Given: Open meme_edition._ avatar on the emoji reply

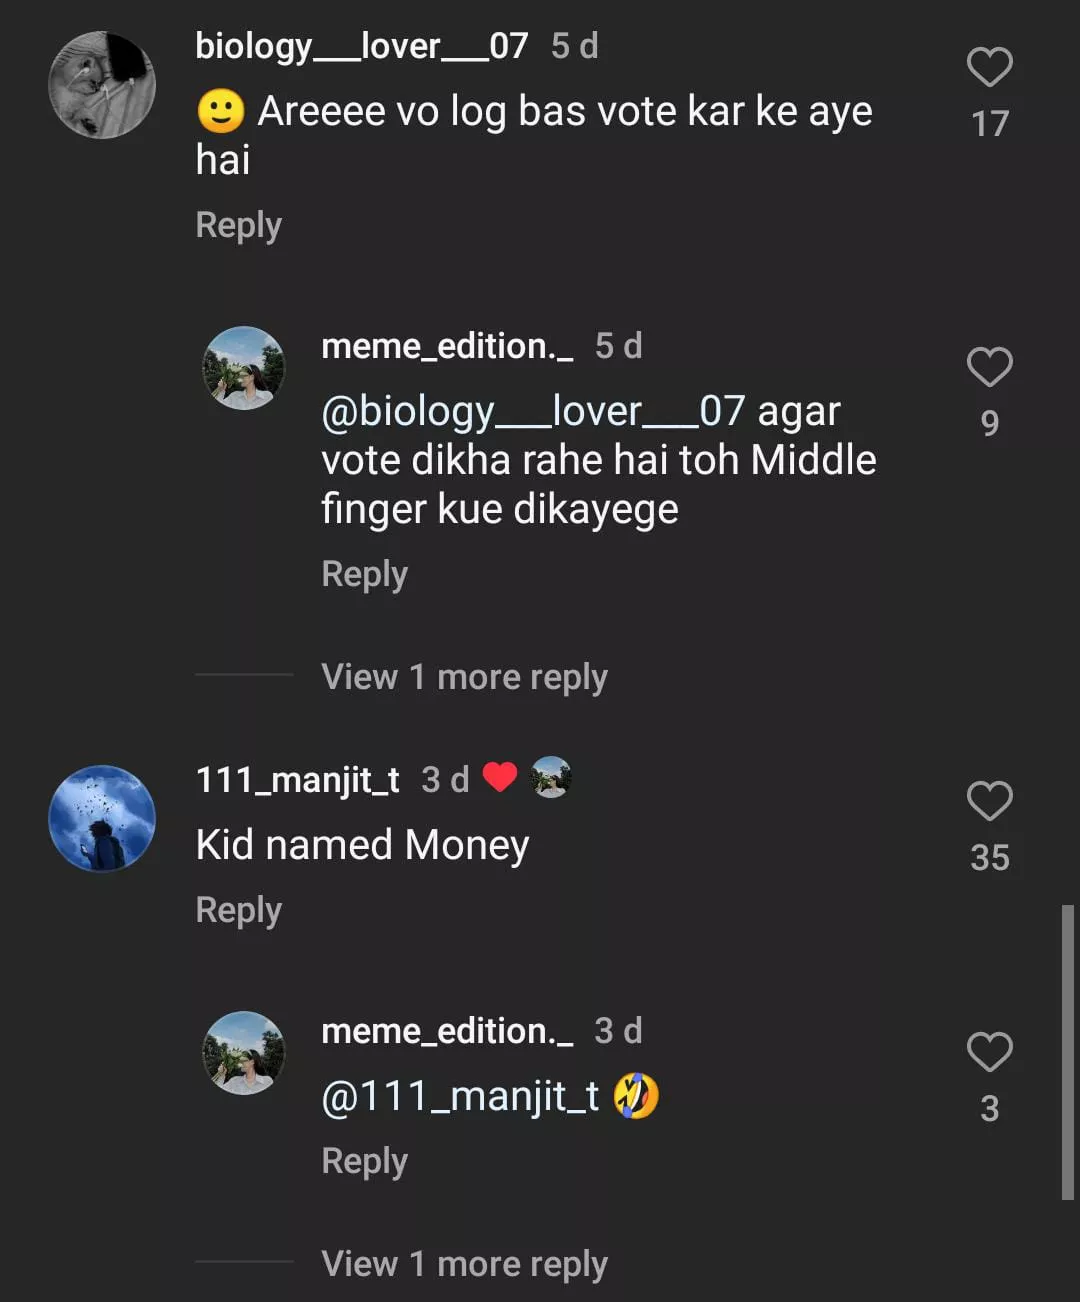Looking at the screenshot, I should pyautogui.click(x=244, y=1053).
